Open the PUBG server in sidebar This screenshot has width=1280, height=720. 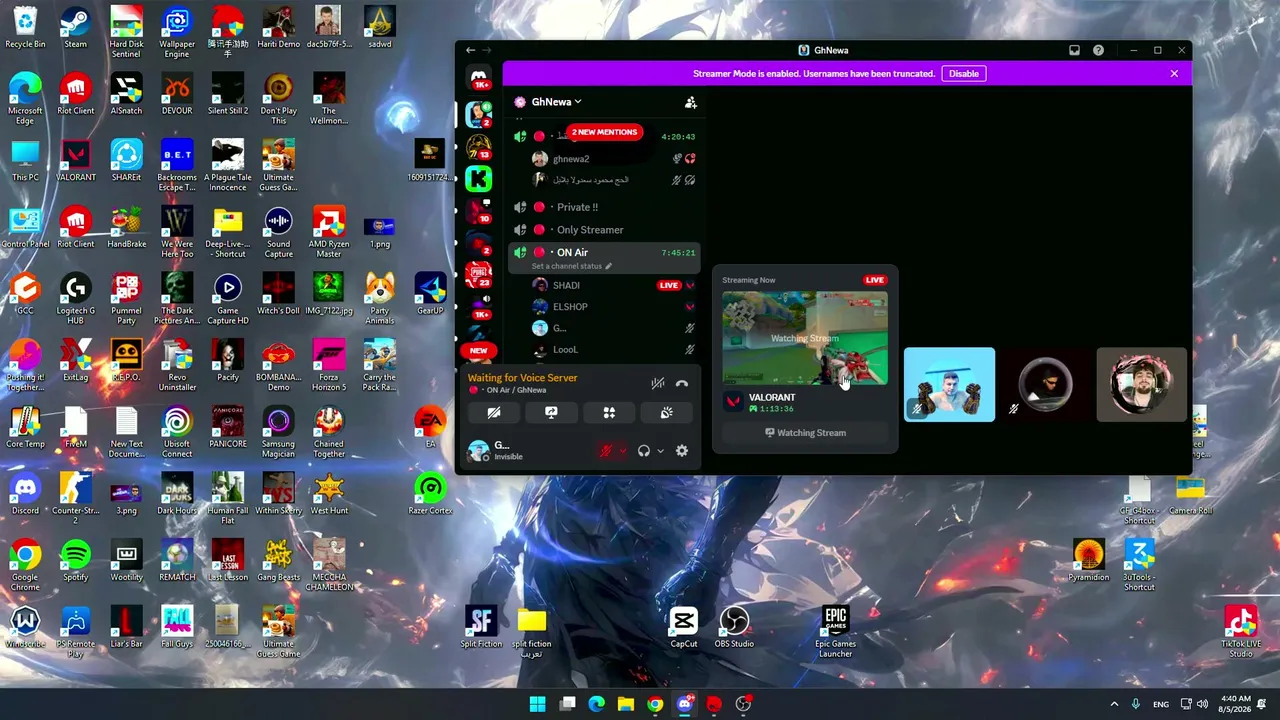coord(479,274)
